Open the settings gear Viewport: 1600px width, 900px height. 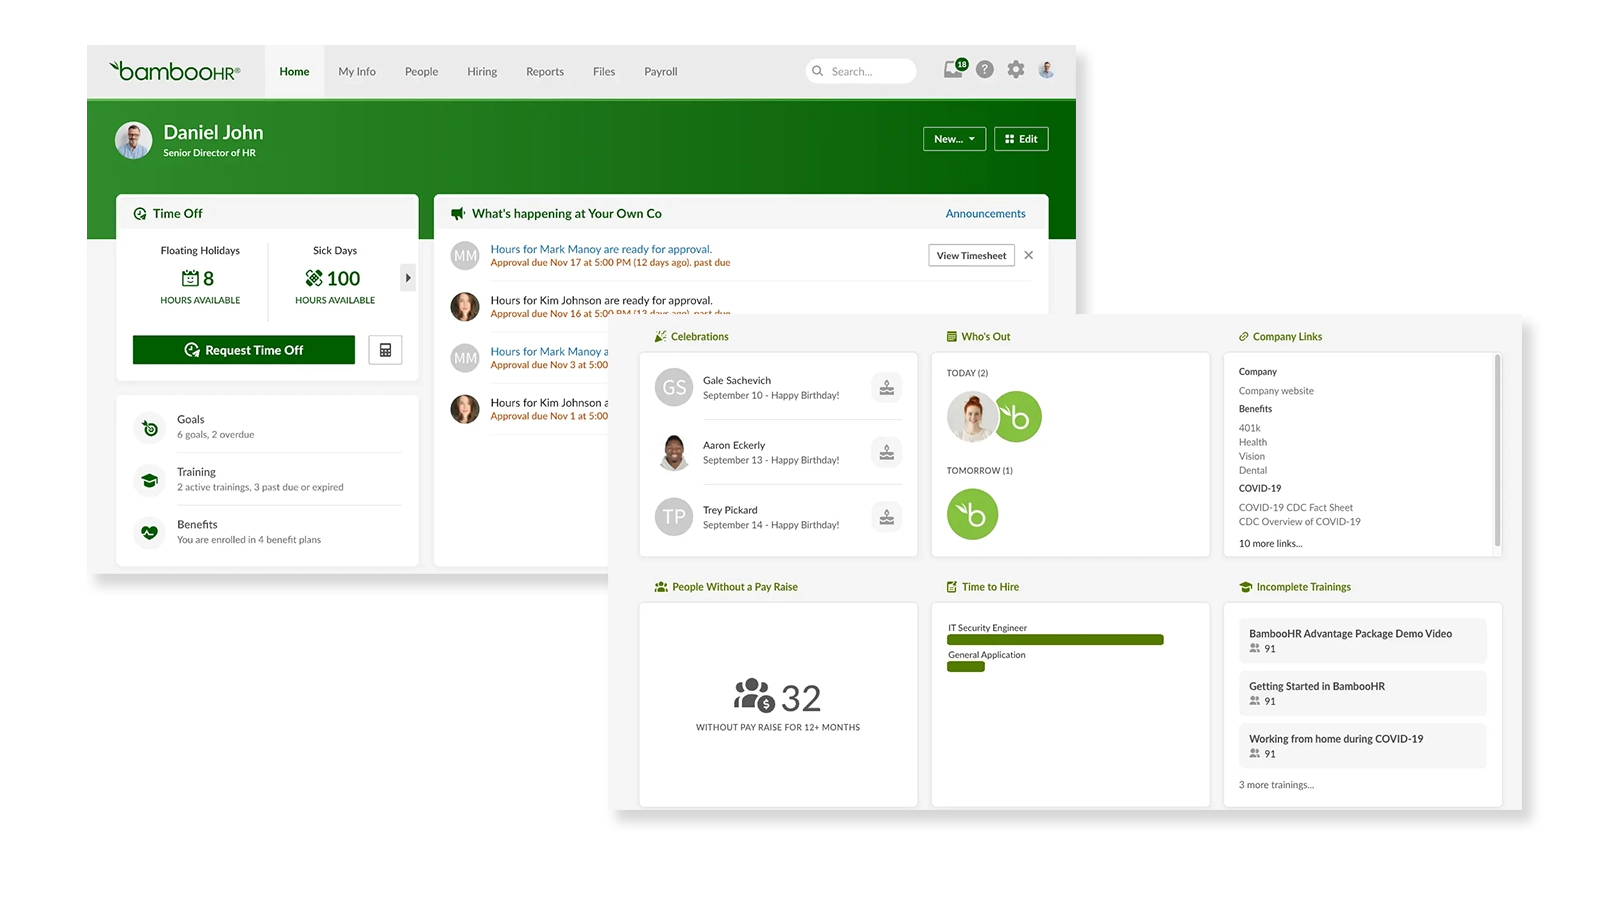pyautogui.click(x=1016, y=70)
